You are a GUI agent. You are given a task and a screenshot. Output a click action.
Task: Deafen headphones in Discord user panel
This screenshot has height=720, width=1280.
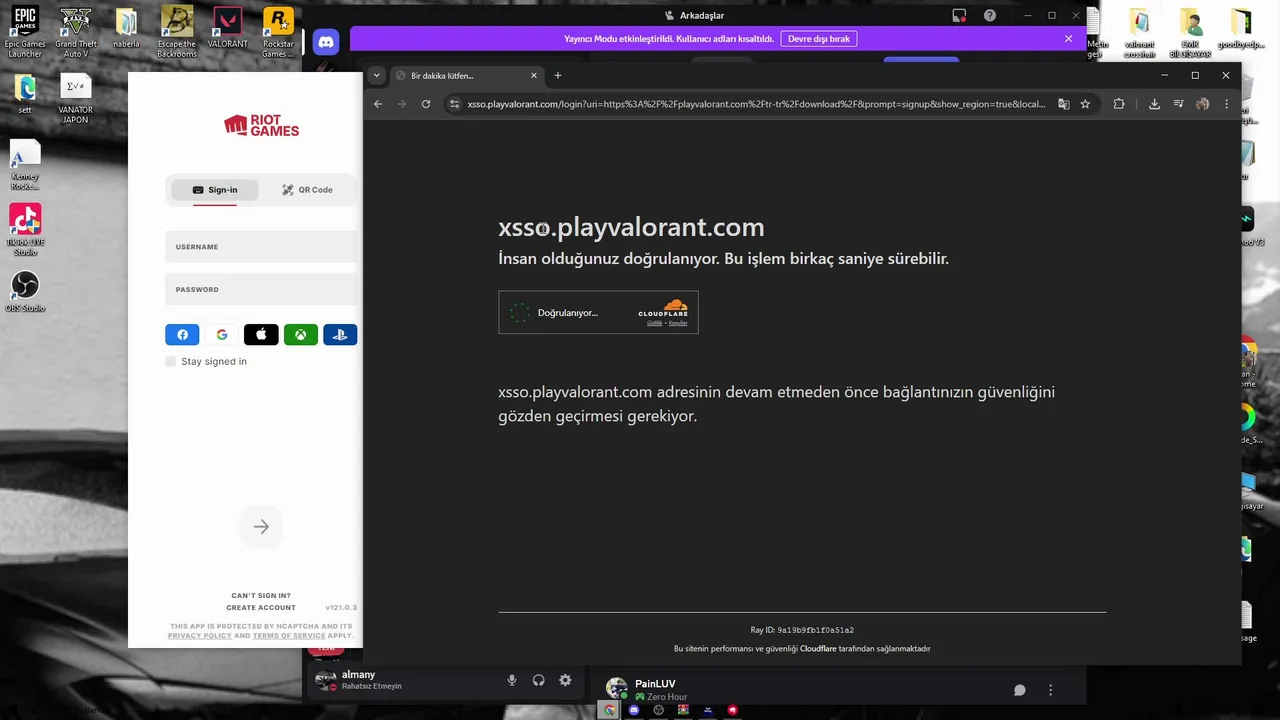(539, 681)
